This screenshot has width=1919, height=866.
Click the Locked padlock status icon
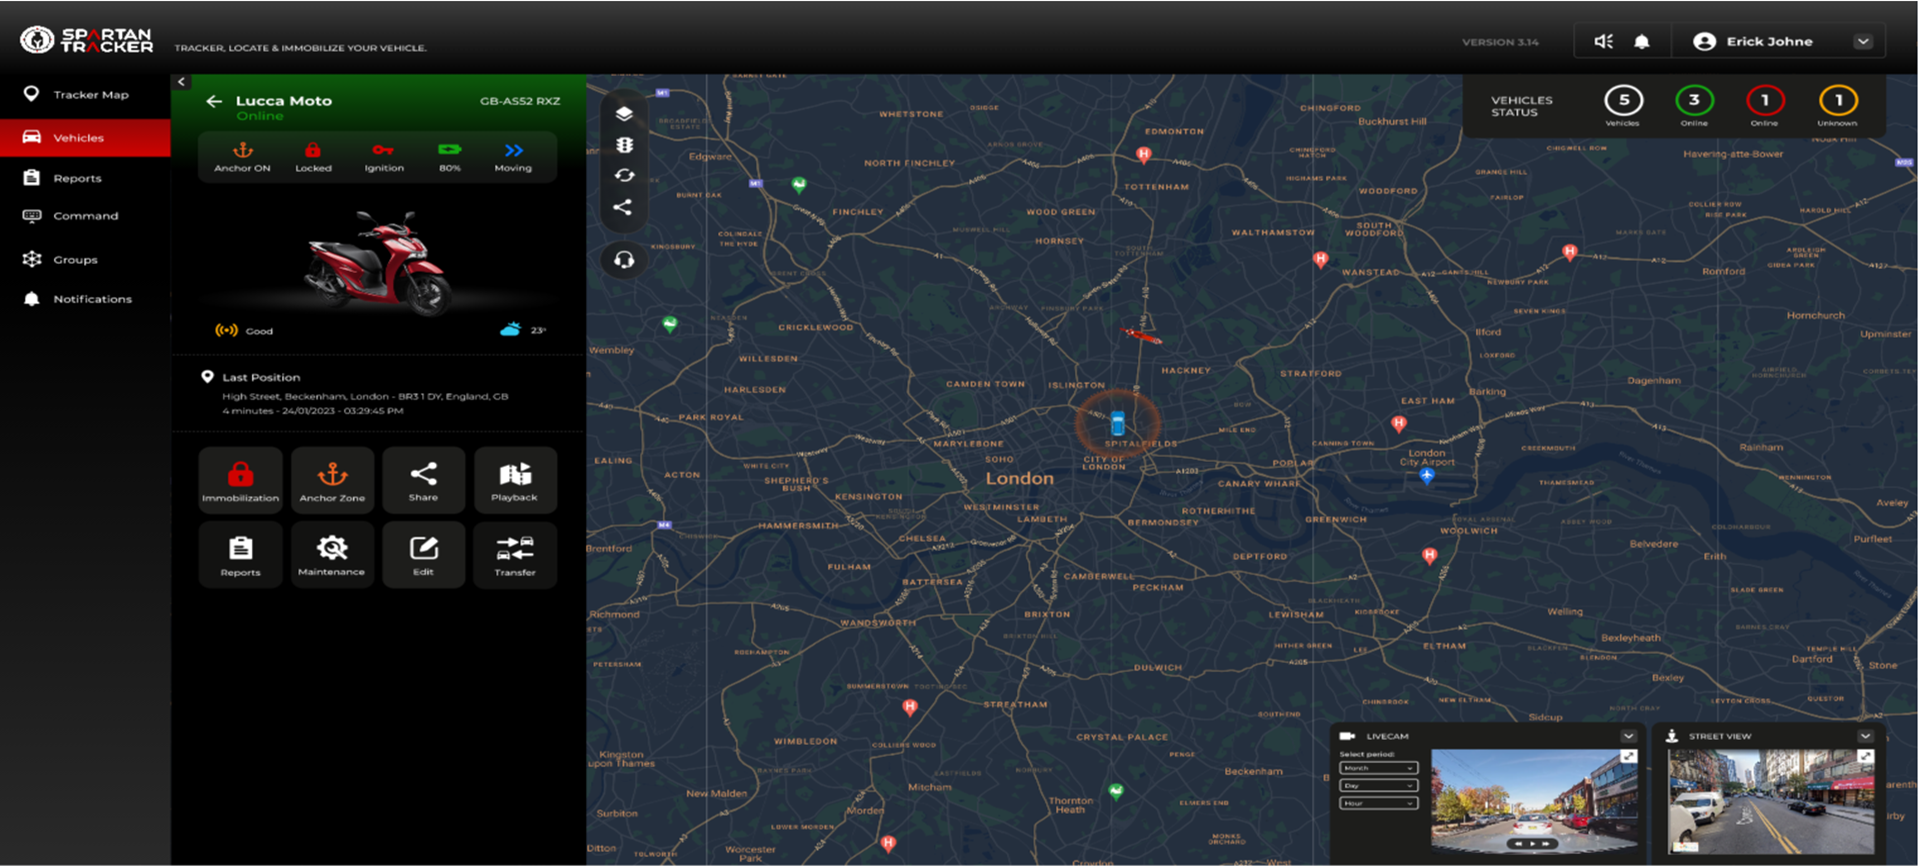[313, 150]
